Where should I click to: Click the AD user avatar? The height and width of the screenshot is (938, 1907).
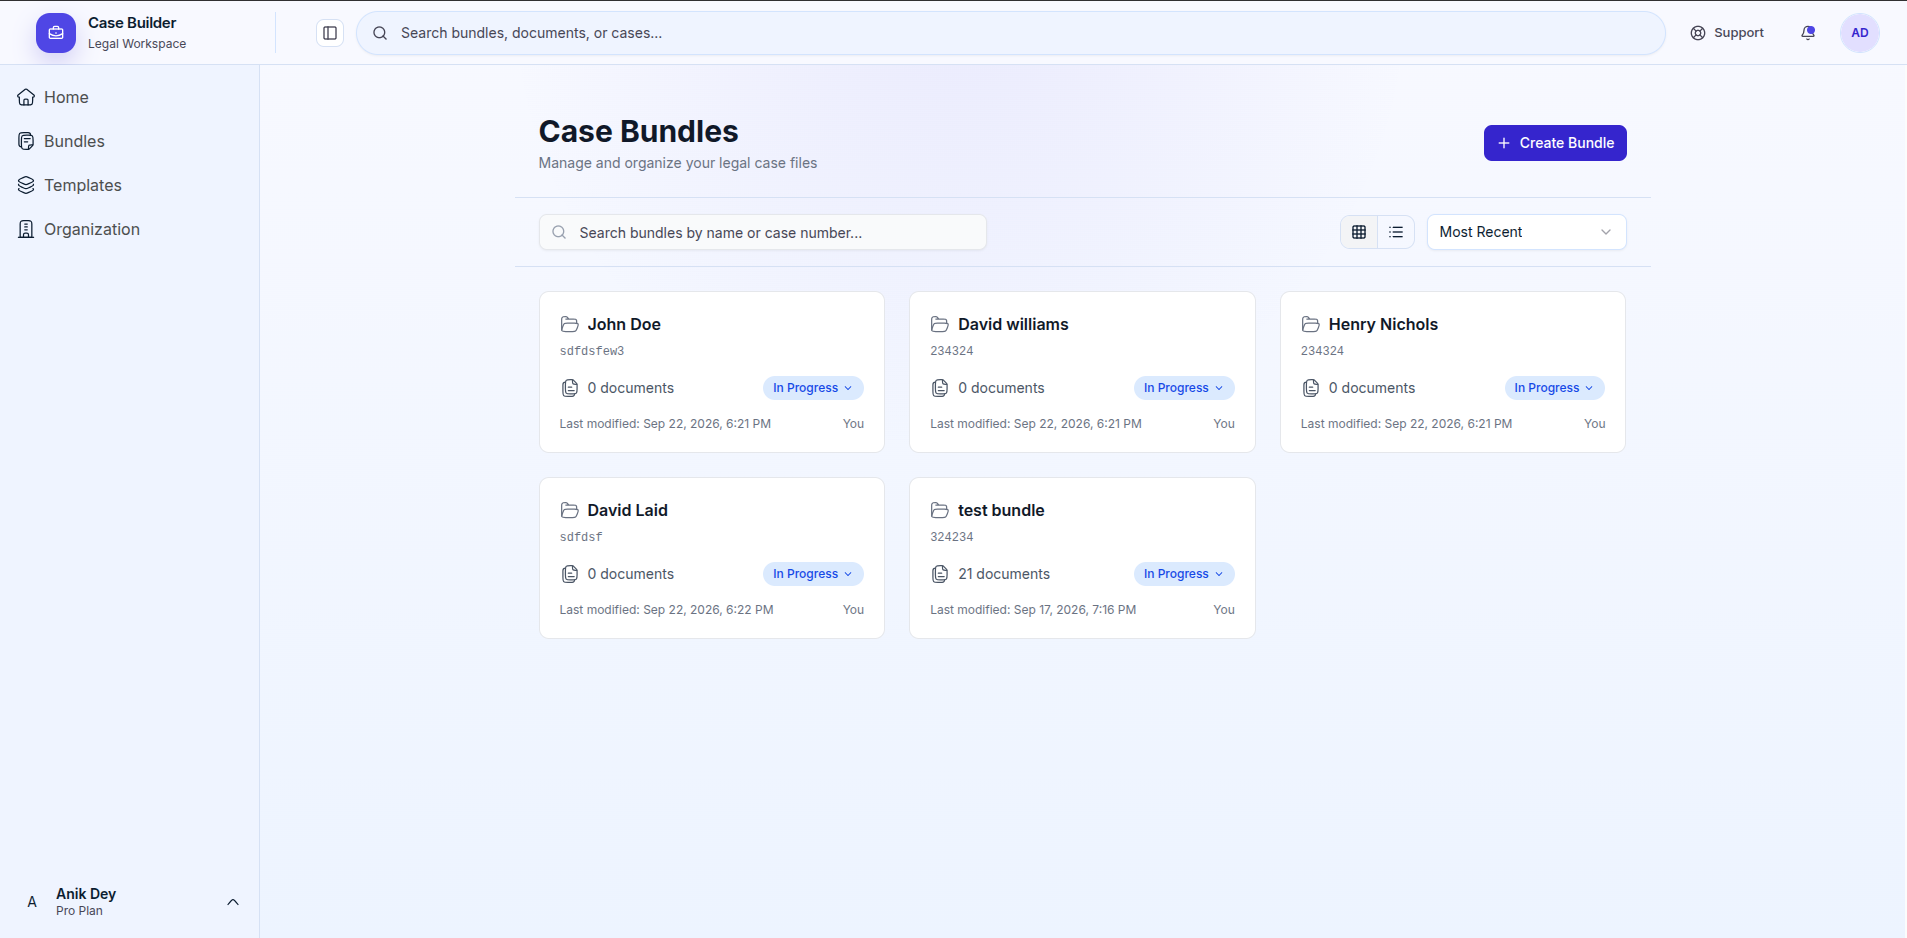1859,33
